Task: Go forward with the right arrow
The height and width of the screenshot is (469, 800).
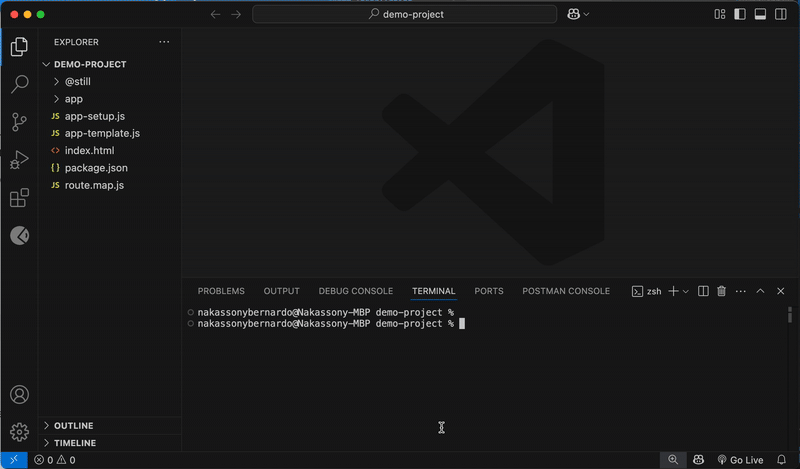Action: pos(236,14)
